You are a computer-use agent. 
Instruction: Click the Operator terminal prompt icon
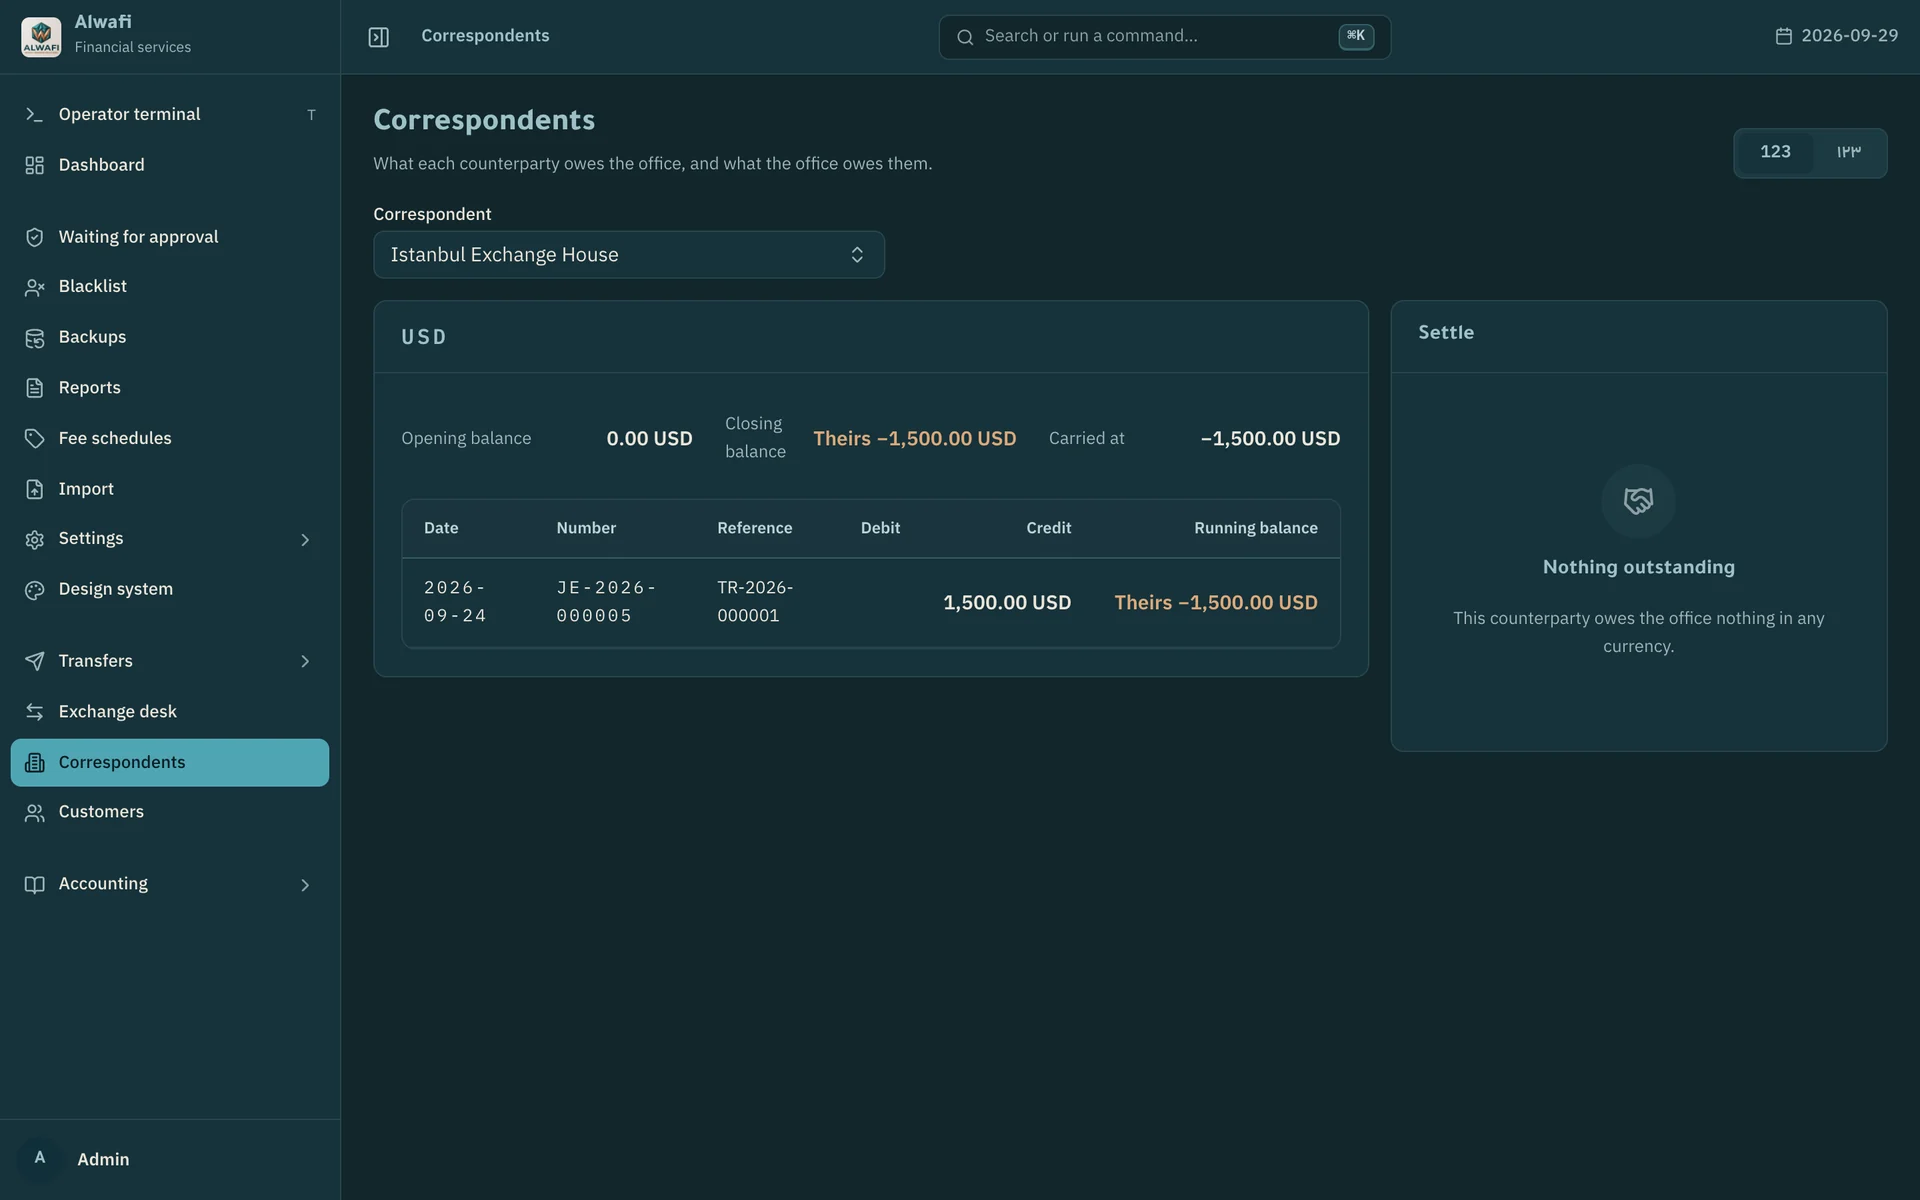pyautogui.click(x=34, y=115)
